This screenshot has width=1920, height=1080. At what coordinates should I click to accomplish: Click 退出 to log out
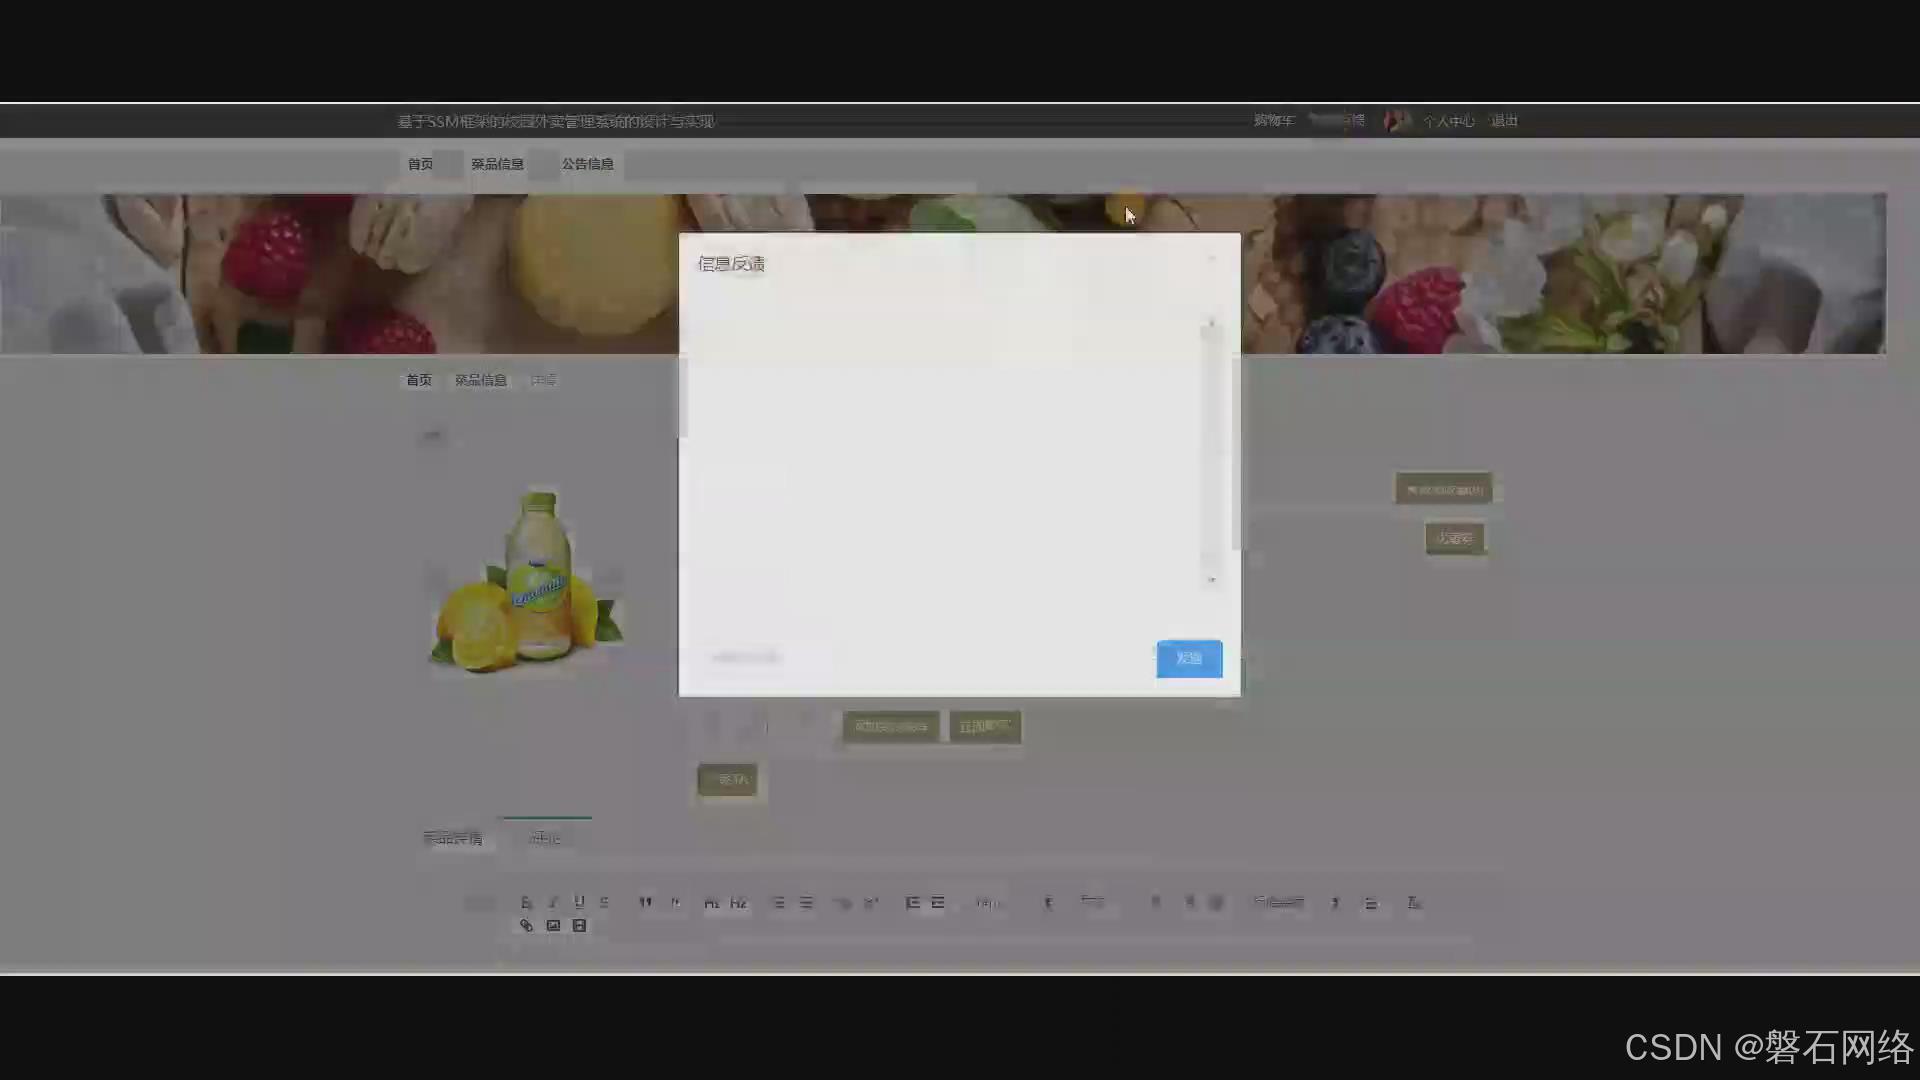[1504, 121]
